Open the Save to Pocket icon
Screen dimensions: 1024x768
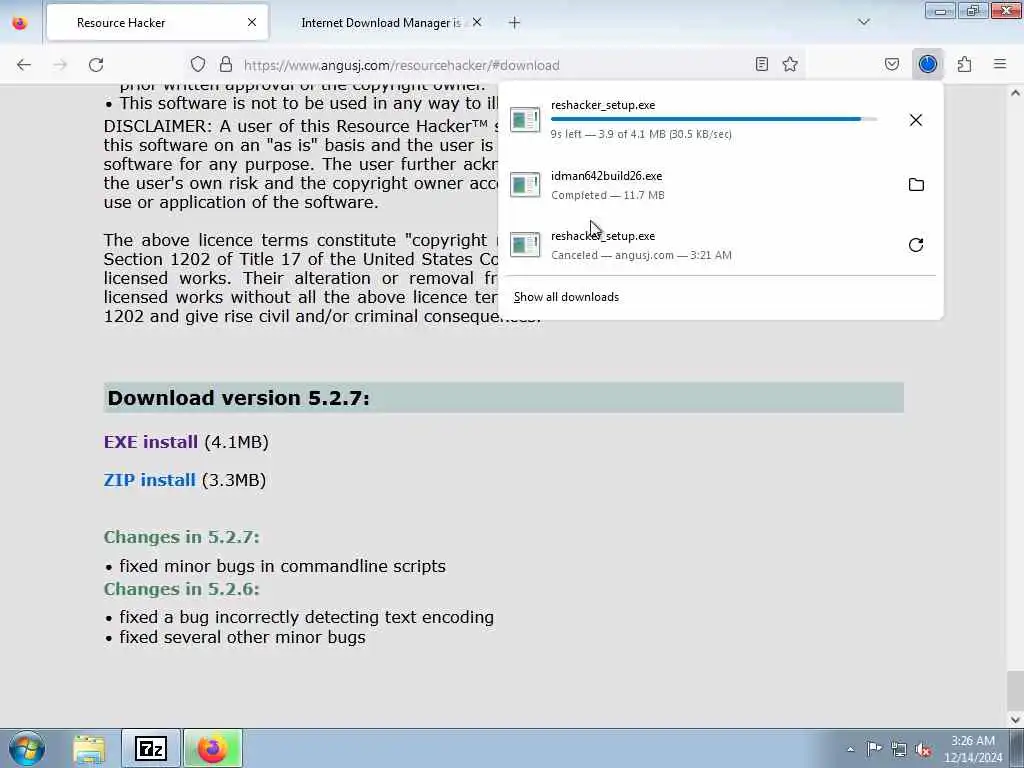892,64
